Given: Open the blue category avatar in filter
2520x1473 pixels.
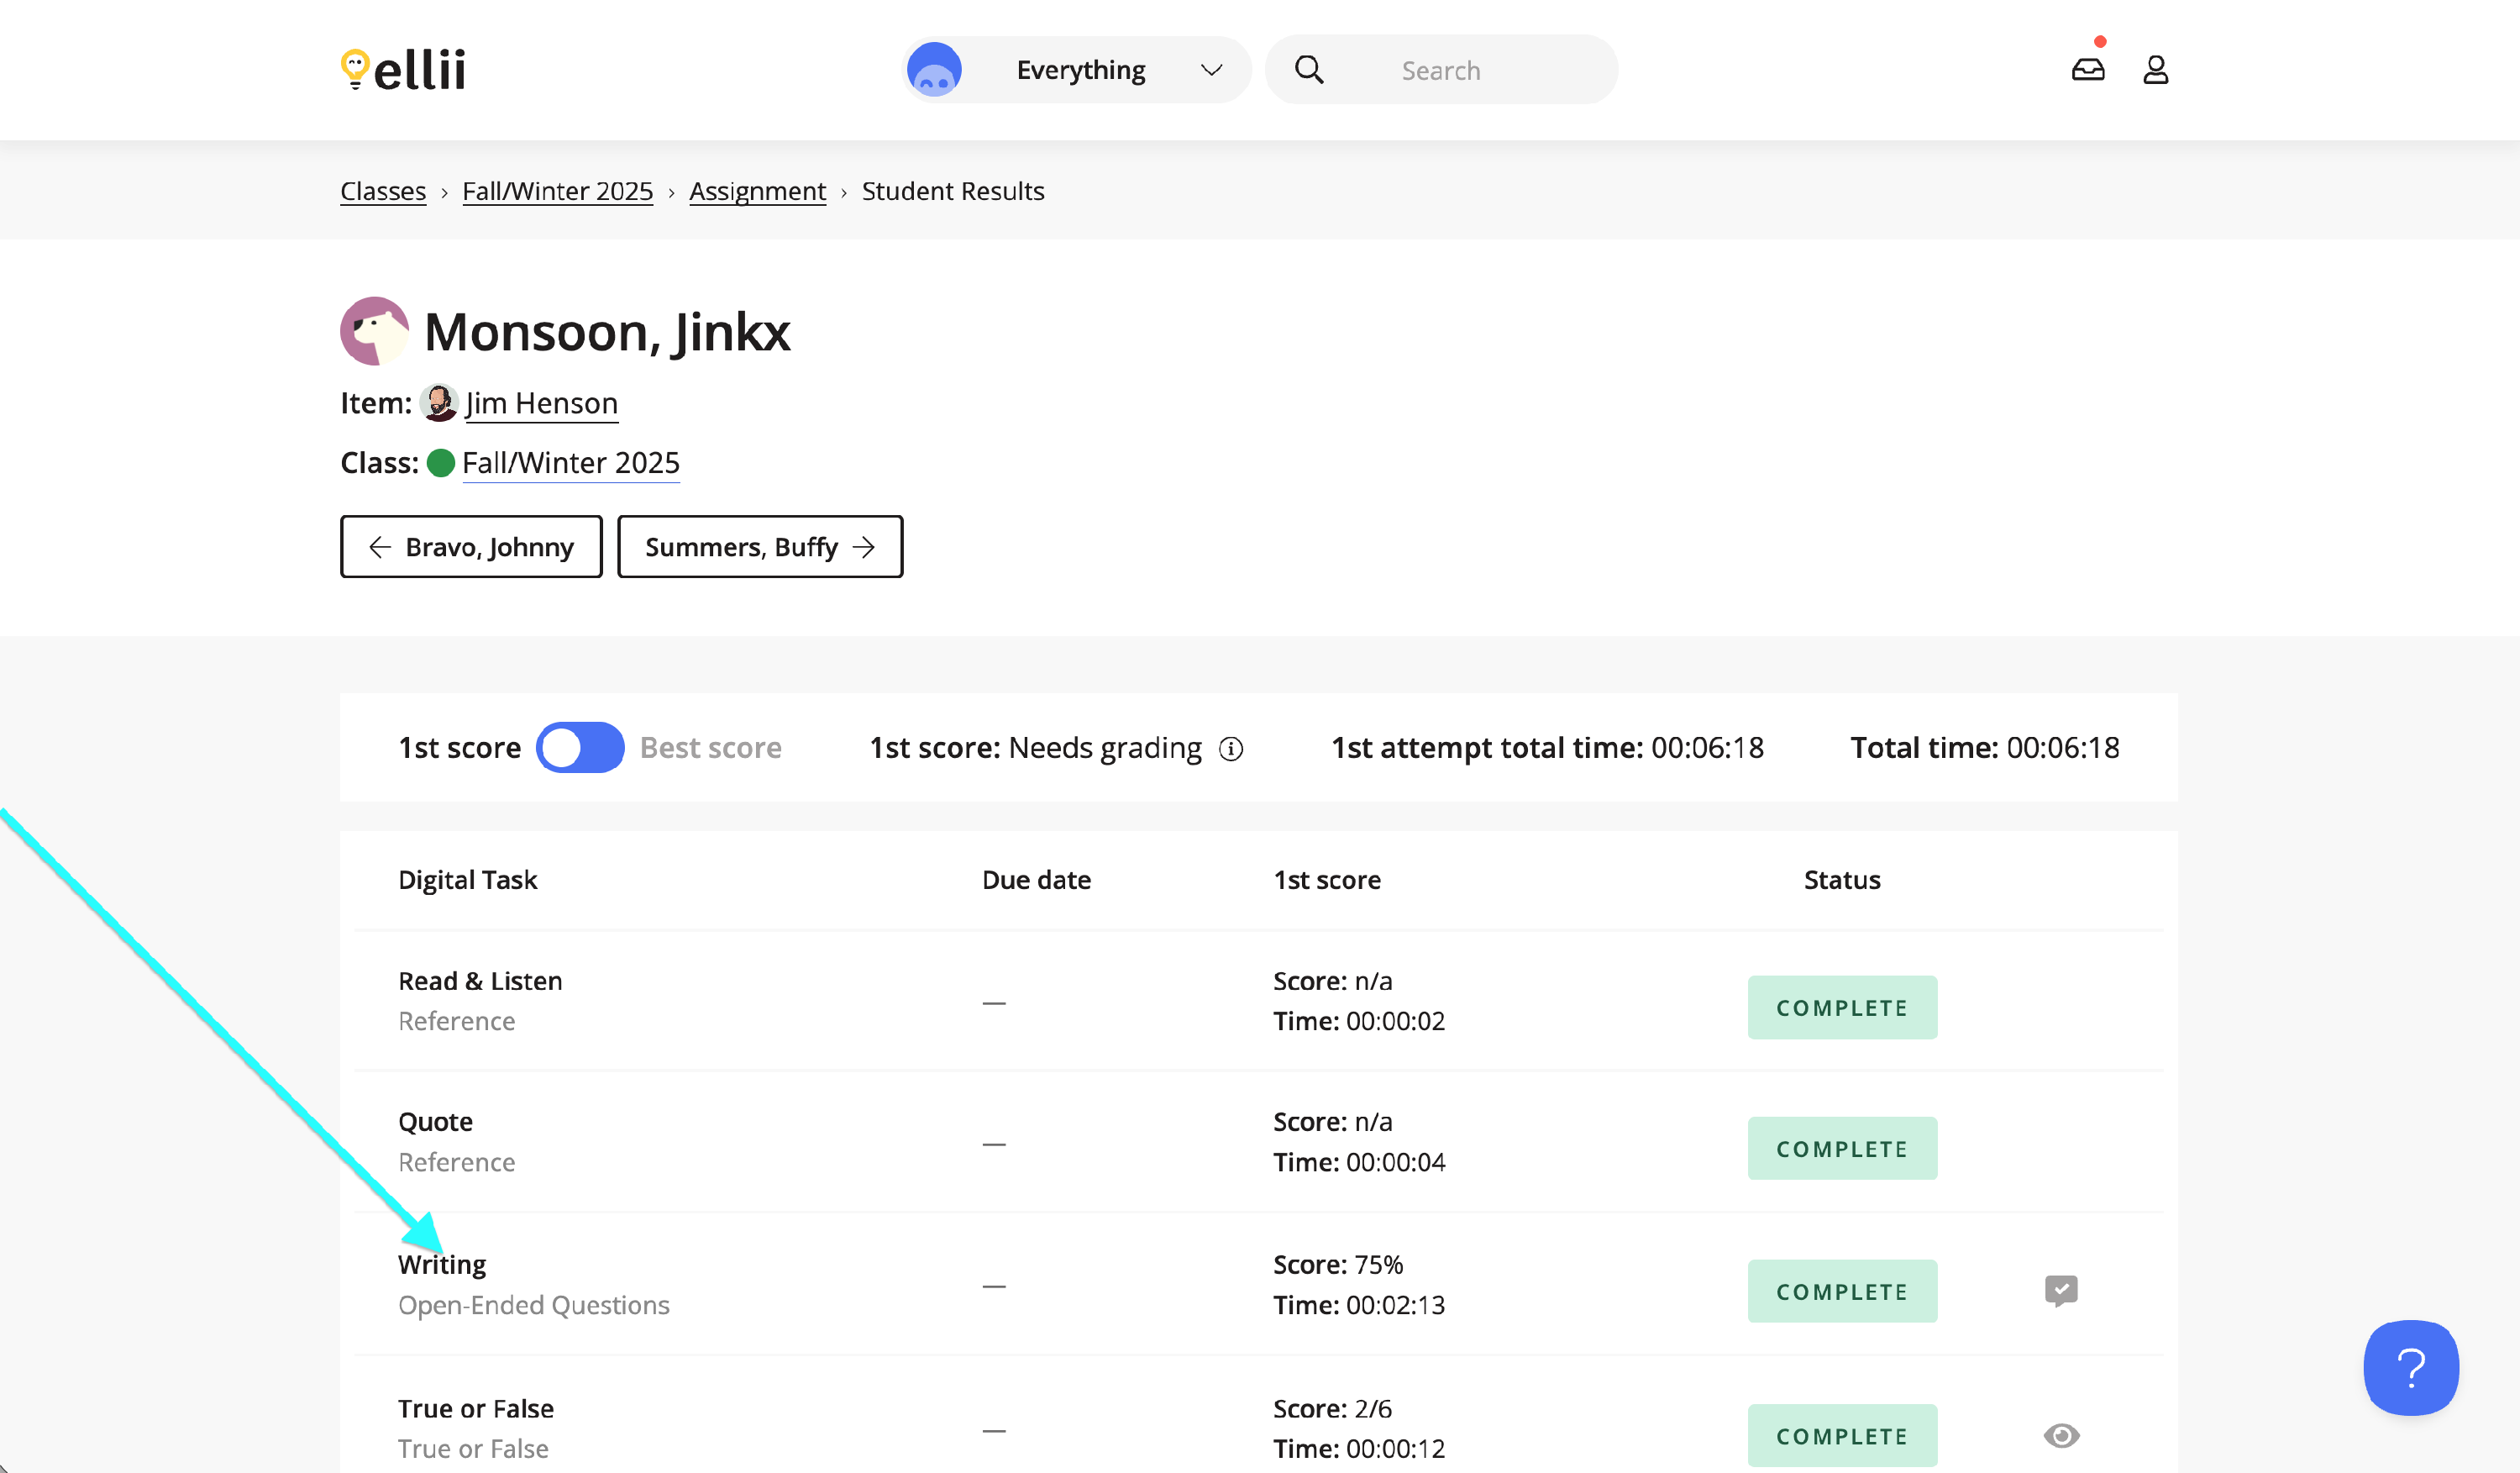Looking at the screenshot, I should coord(934,70).
